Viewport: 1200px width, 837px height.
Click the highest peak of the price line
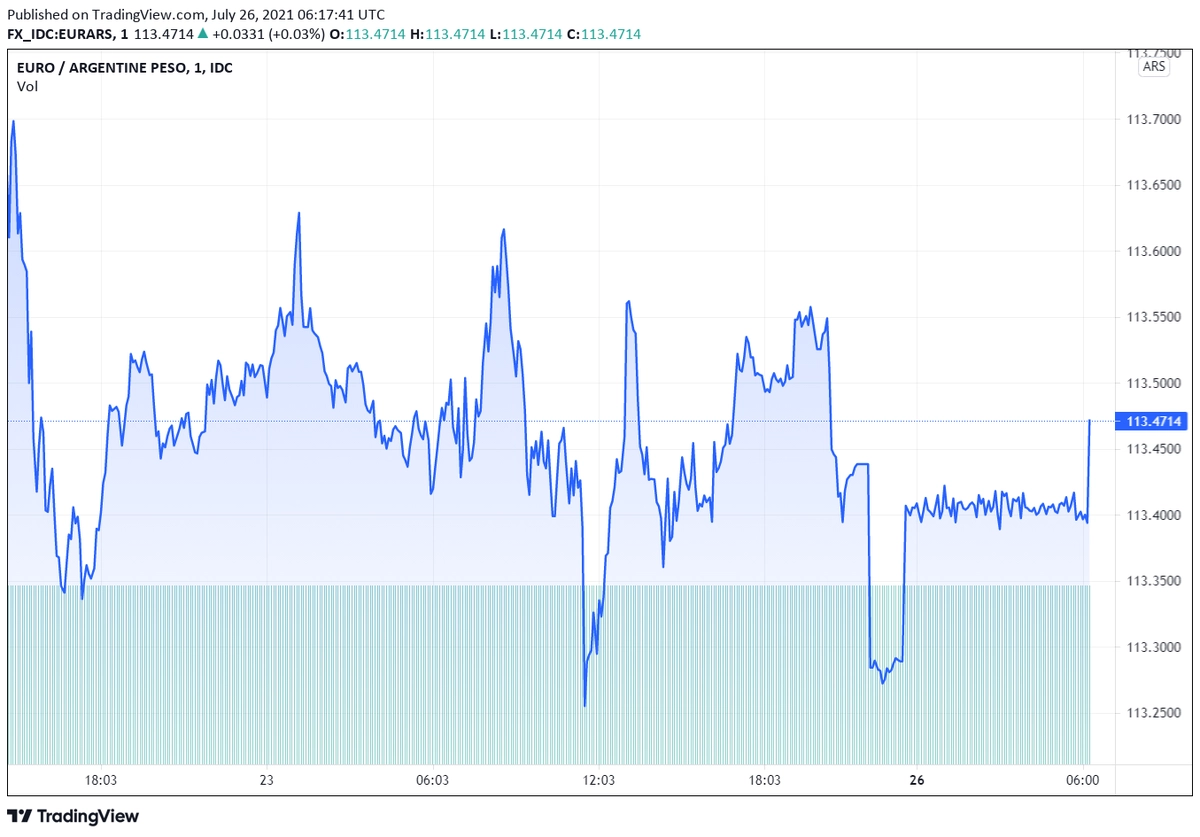point(13,121)
